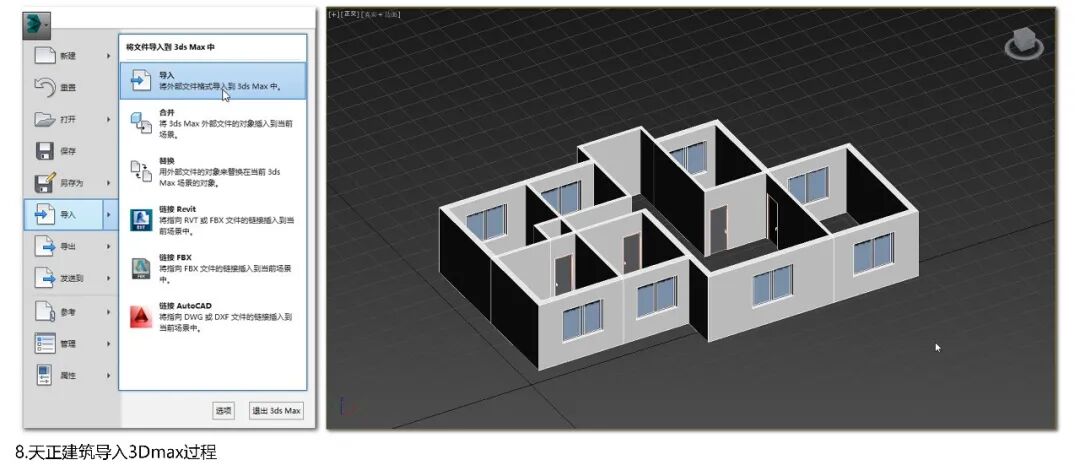
Task: Click the 发送到 (Send To) icon
Action: click(x=45, y=278)
